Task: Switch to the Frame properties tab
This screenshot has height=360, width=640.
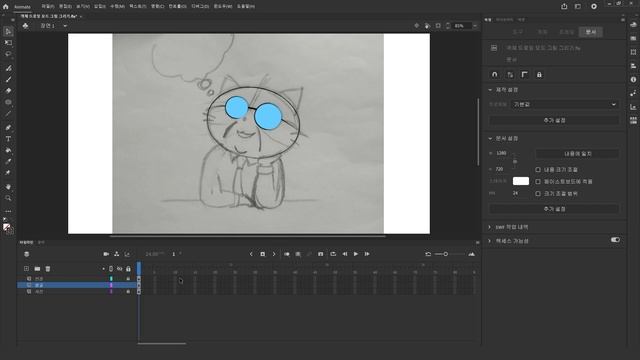Action: 567,32
